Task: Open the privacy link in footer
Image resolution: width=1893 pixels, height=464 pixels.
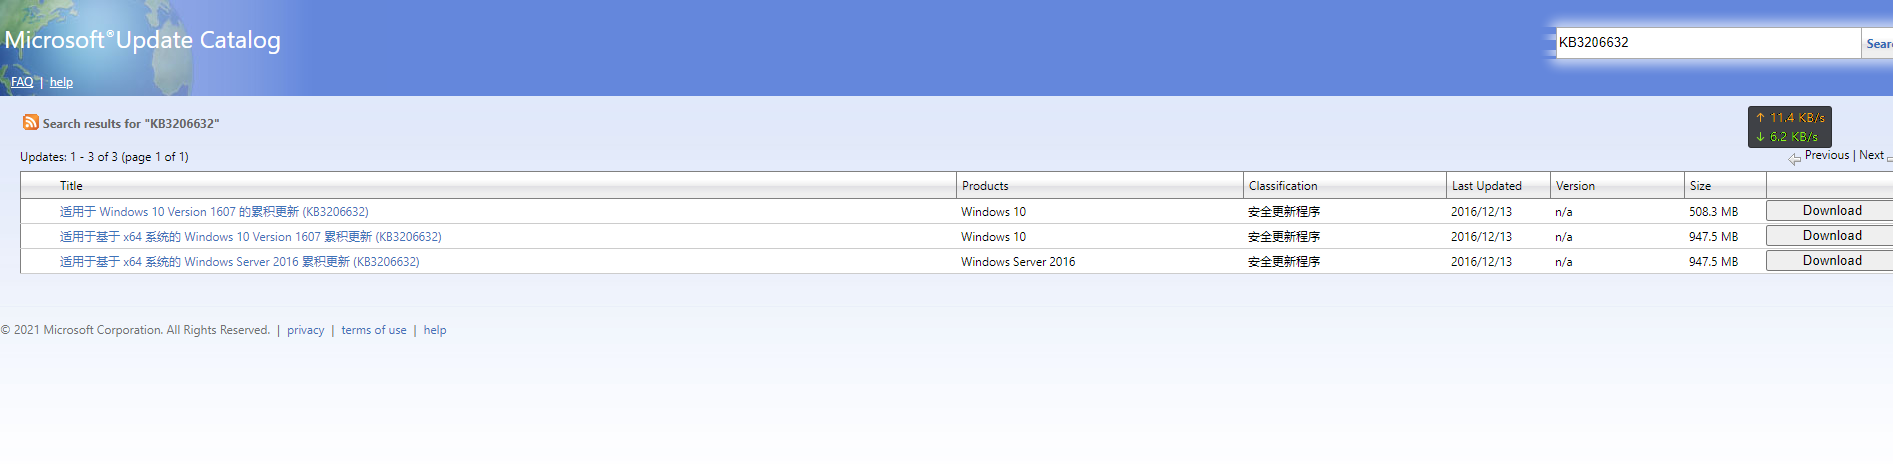Action: coord(305,330)
